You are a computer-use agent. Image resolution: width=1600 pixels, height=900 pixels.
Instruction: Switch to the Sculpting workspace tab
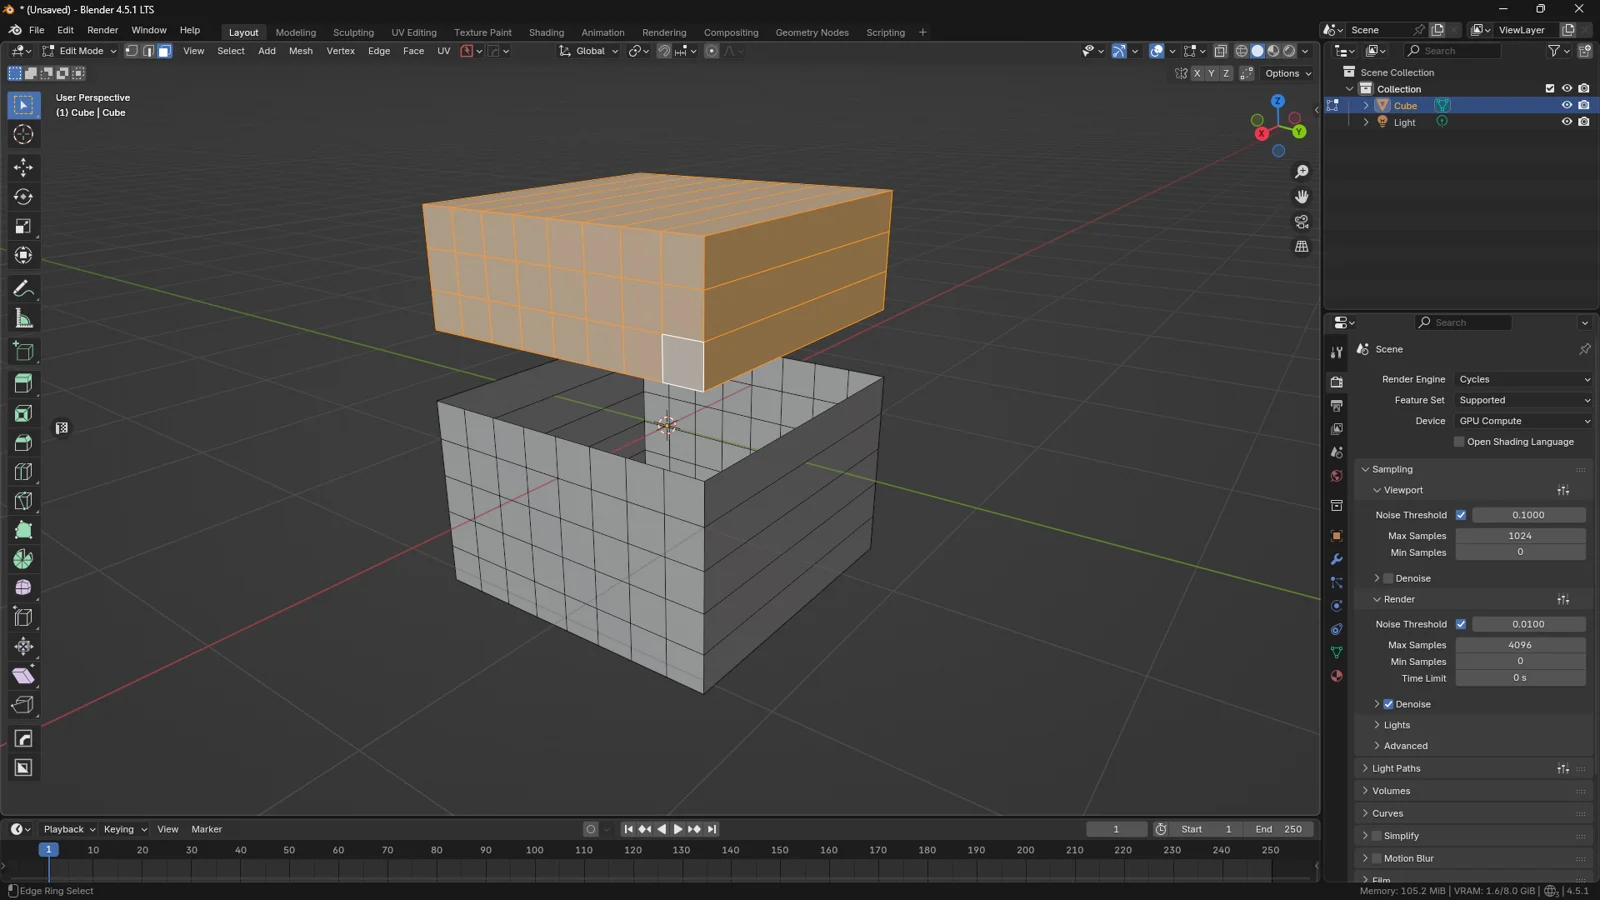[353, 32]
